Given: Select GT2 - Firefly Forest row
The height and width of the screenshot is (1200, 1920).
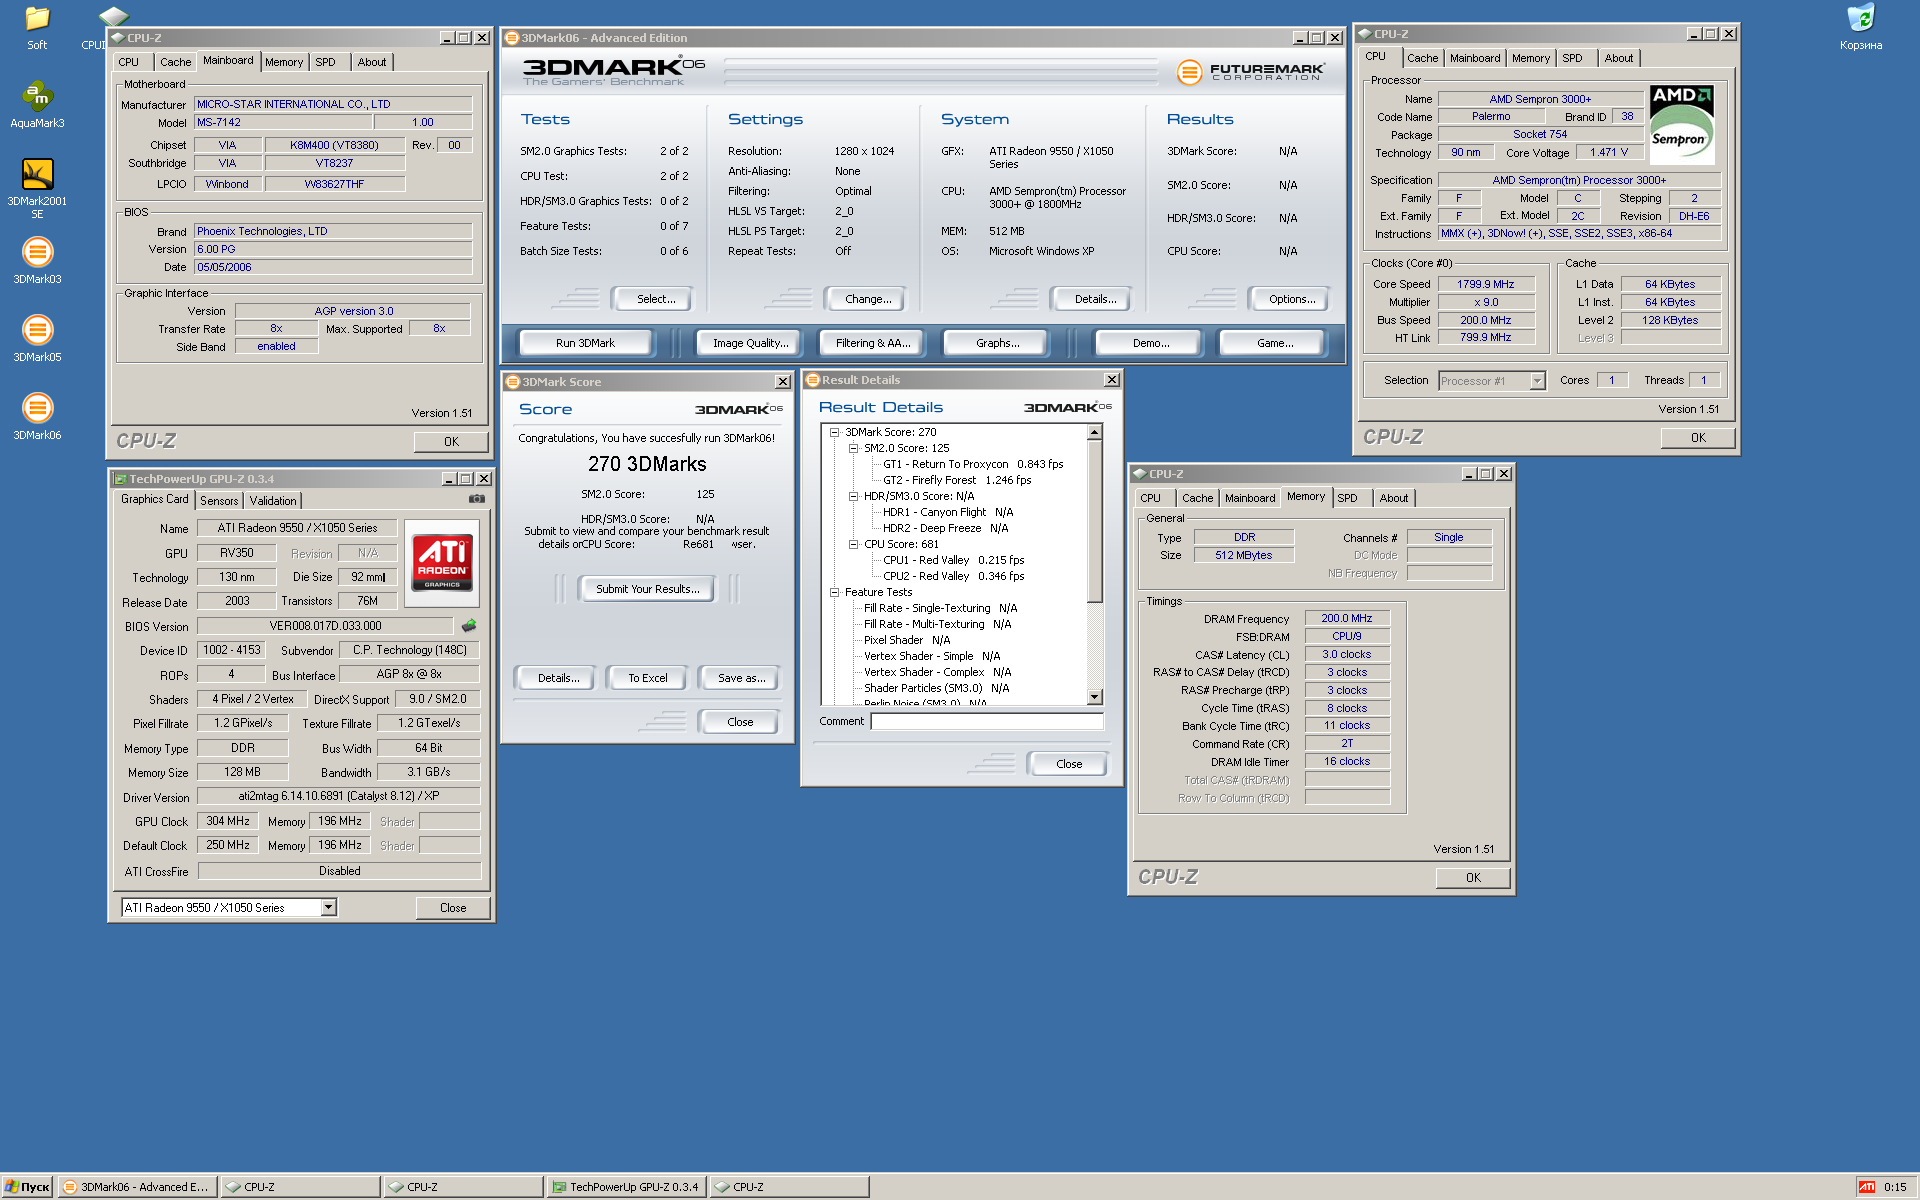Looking at the screenshot, I should (956, 481).
